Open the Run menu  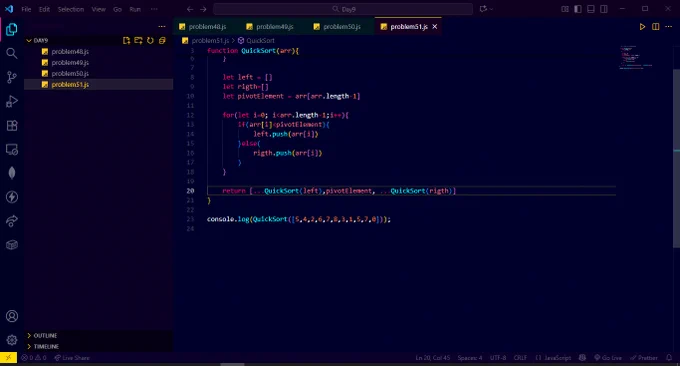click(x=135, y=9)
